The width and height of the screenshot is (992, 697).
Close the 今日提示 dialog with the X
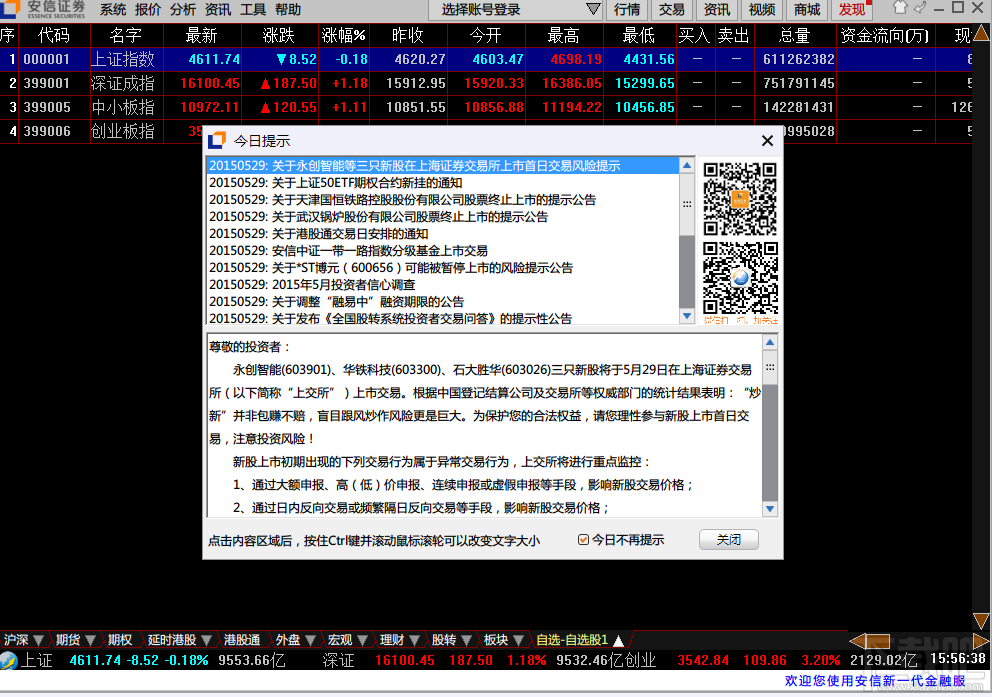tap(767, 140)
